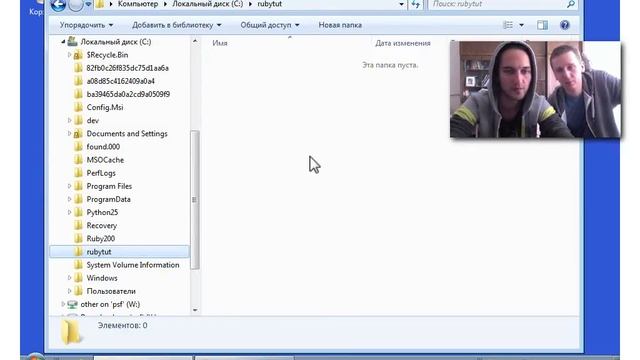Expand other on 'psf' (W:) drive
Image resolution: width=640 pixels, height=360 pixels.
63,304
